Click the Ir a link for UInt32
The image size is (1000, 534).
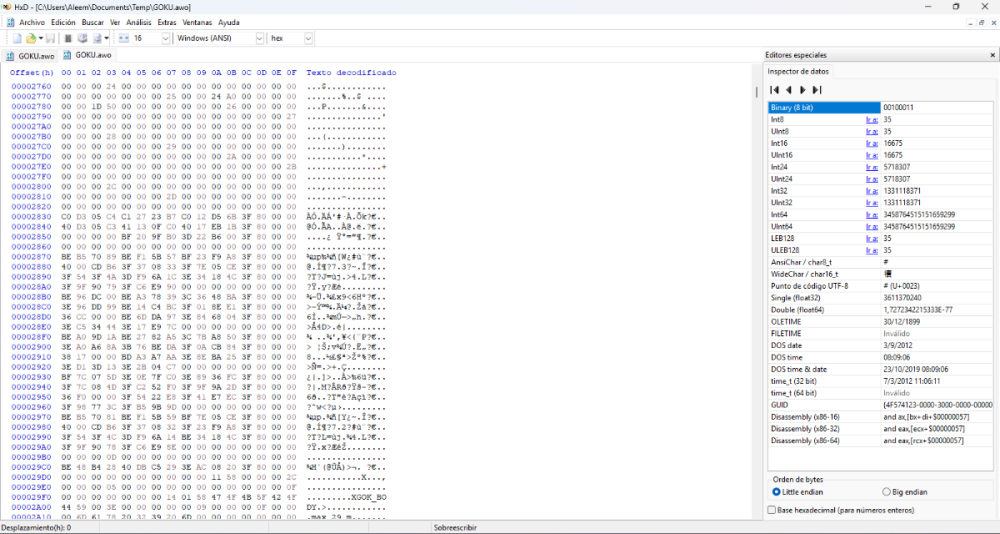point(871,202)
